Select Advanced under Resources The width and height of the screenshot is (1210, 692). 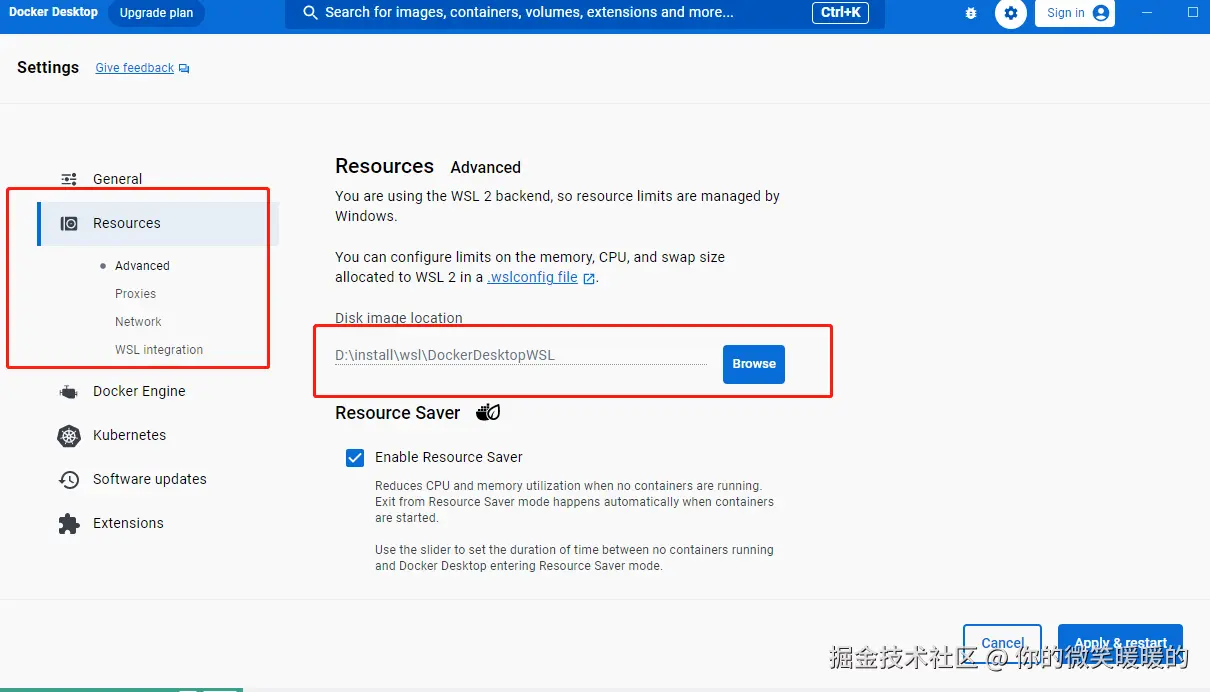142,266
